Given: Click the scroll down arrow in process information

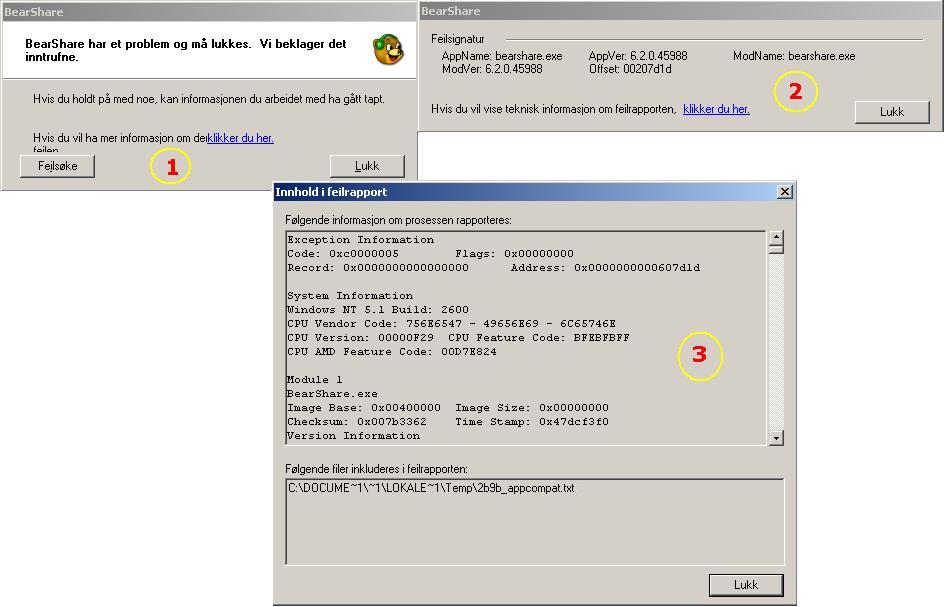Looking at the screenshot, I should coord(776,438).
